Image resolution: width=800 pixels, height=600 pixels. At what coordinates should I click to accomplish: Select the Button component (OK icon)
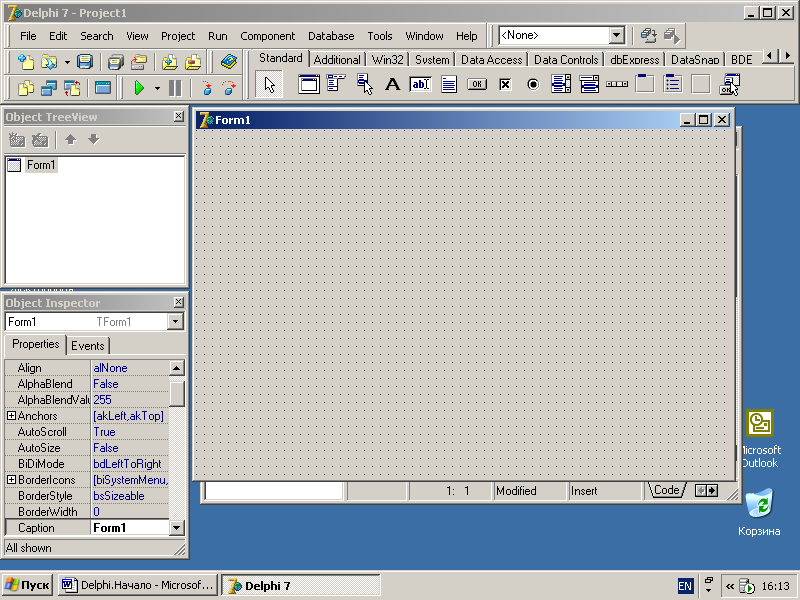click(x=477, y=84)
